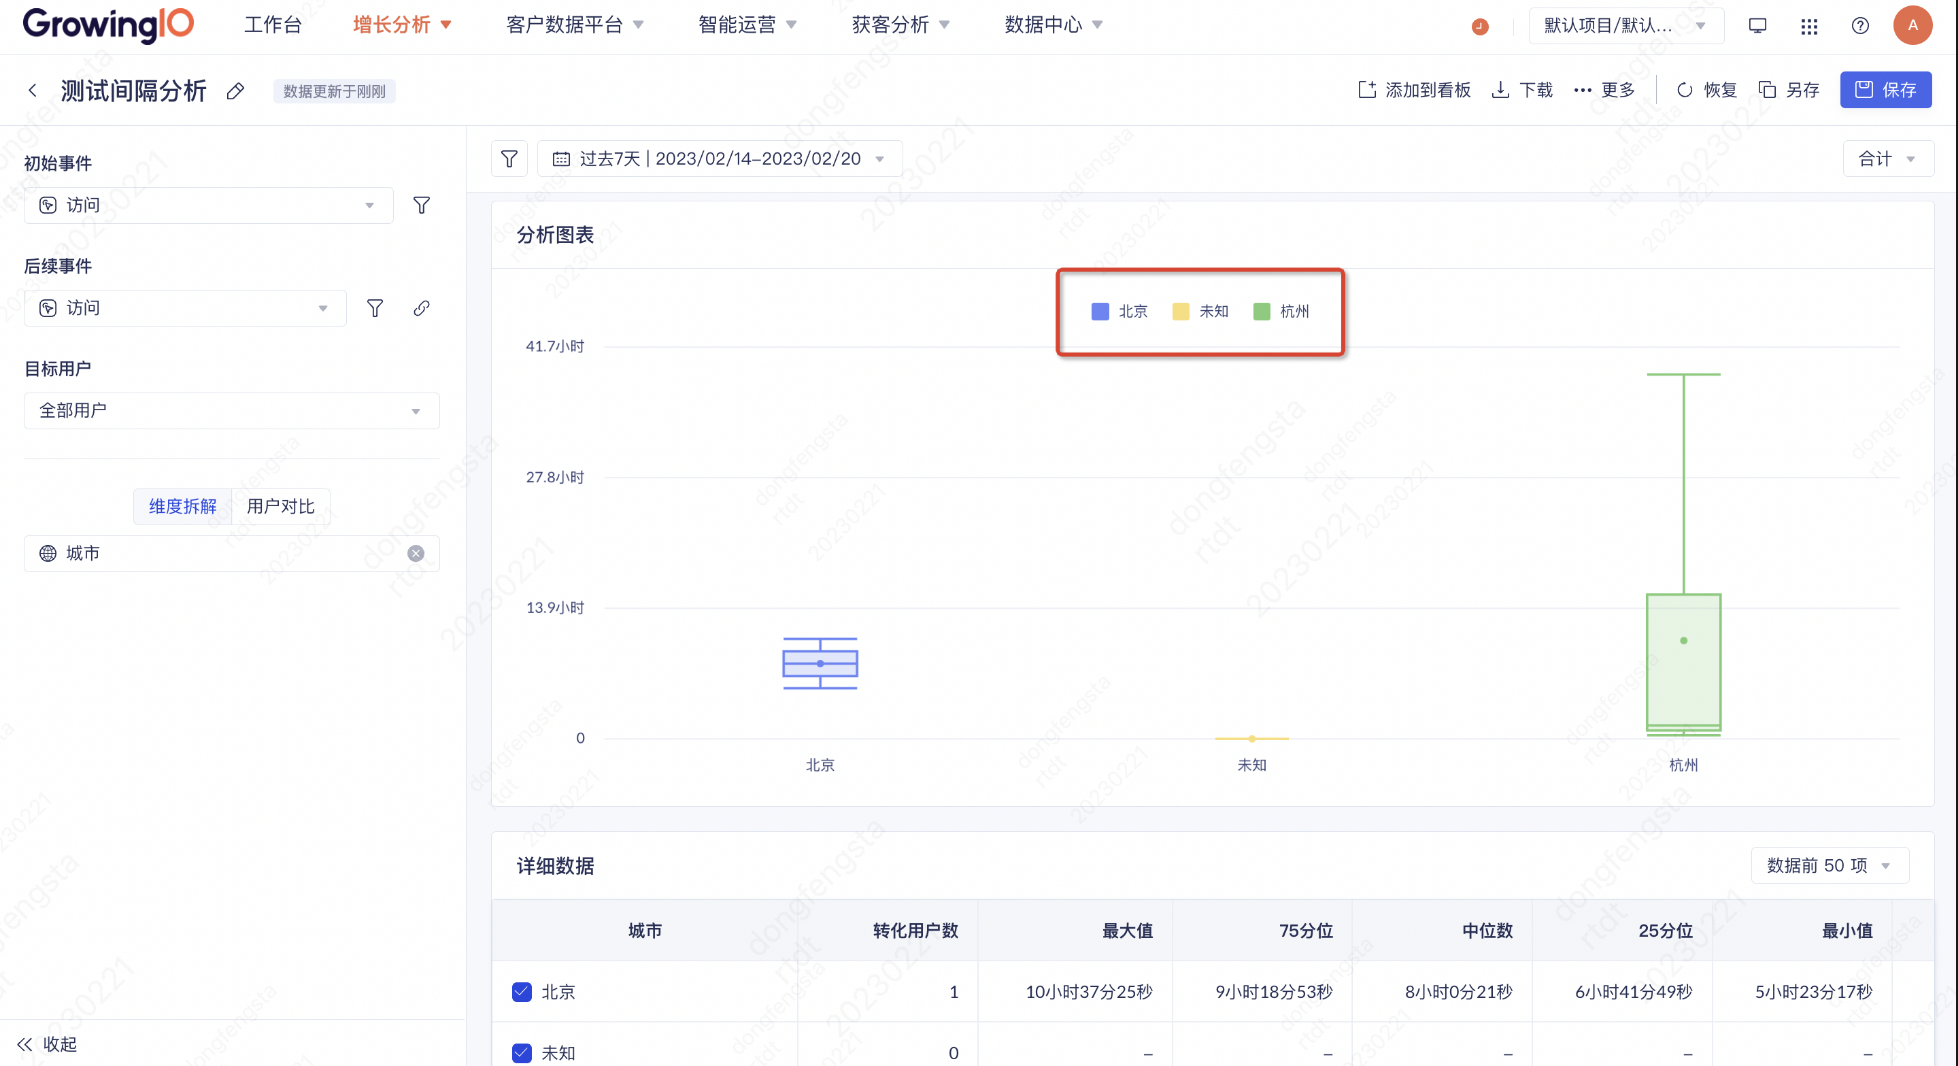
Task: Open filter for initial event 访问
Action: point(422,205)
